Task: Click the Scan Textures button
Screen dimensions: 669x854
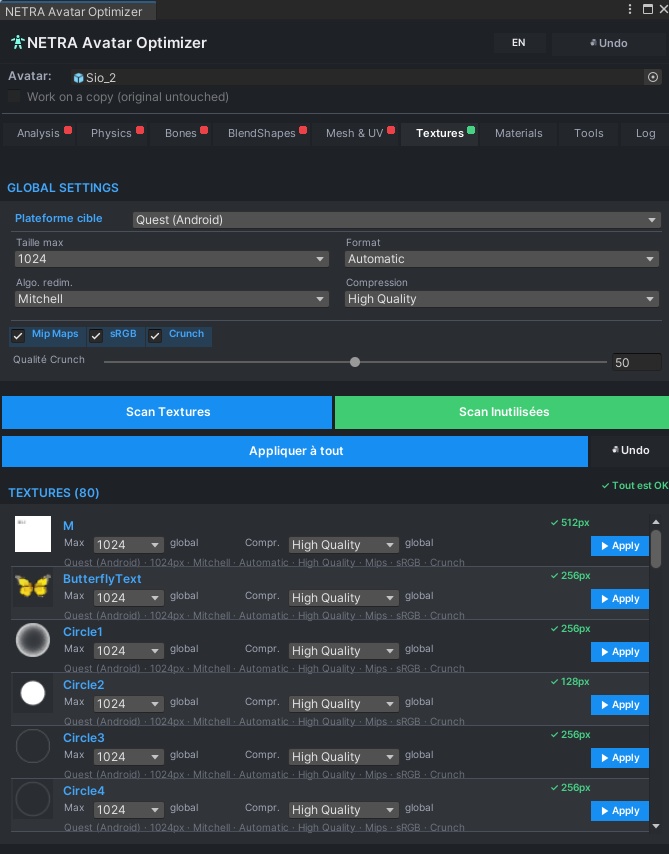Action: pos(167,412)
